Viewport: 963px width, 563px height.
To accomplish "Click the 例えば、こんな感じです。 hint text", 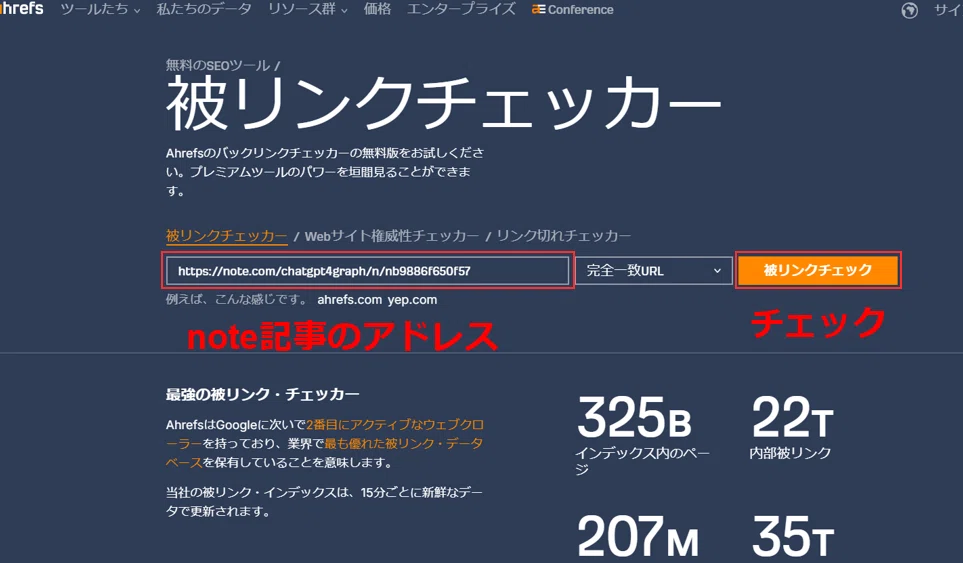I will click(237, 300).
